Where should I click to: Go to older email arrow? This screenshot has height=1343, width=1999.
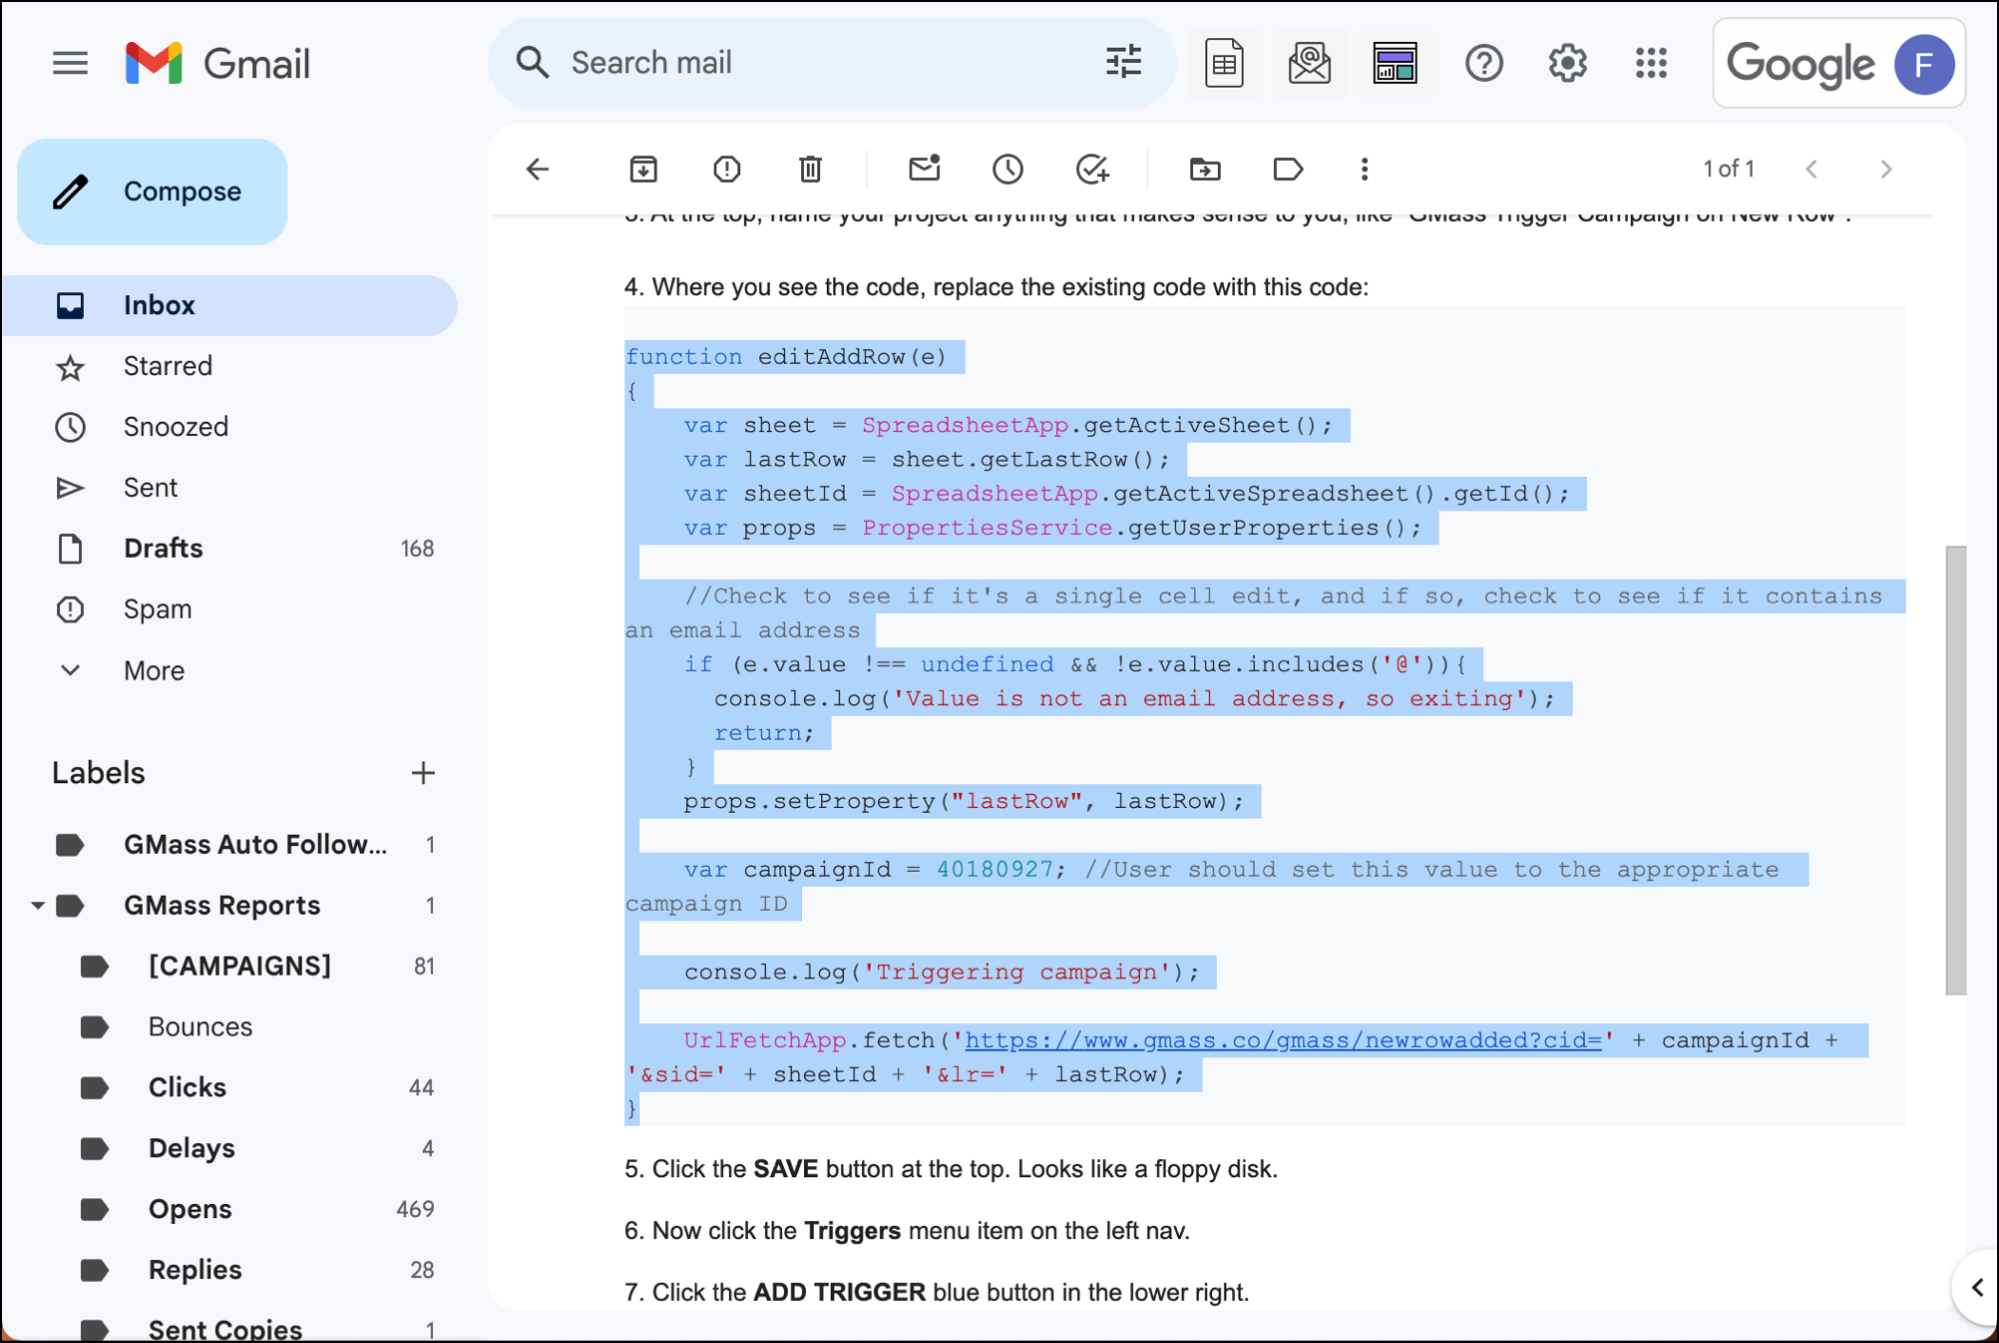point(1886,169)
